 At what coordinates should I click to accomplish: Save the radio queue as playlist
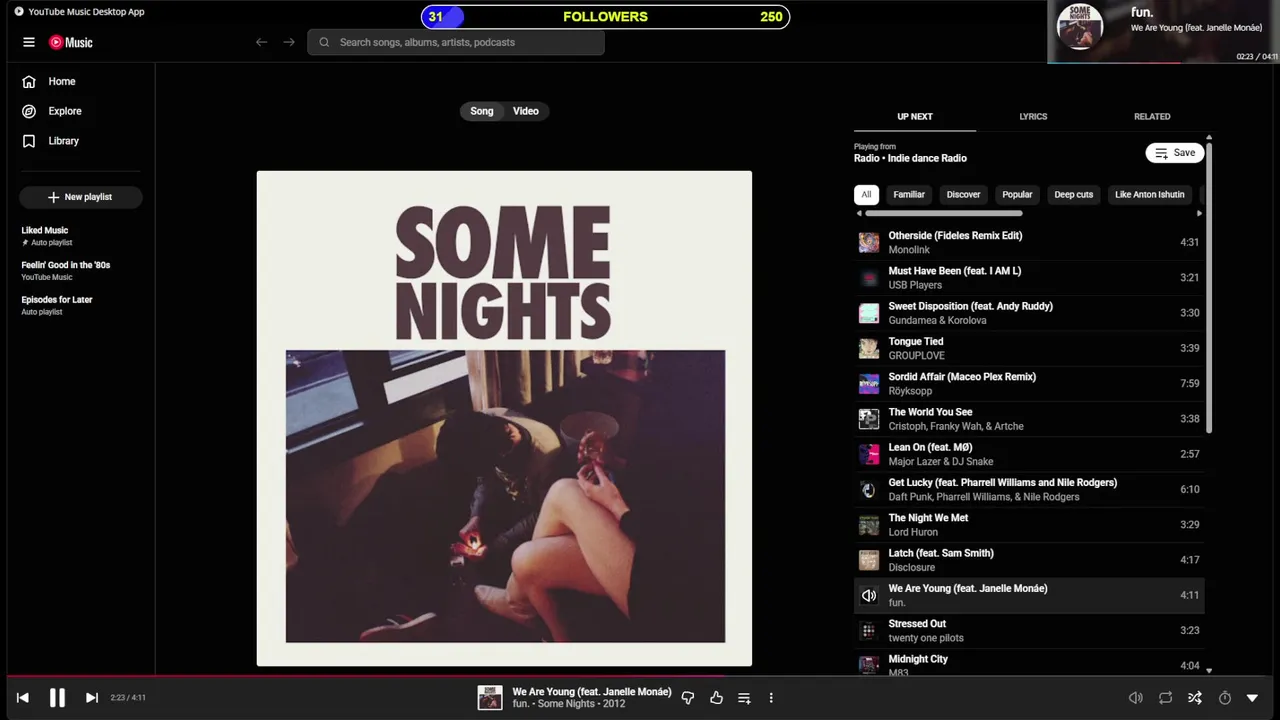tap(1175, 153)
